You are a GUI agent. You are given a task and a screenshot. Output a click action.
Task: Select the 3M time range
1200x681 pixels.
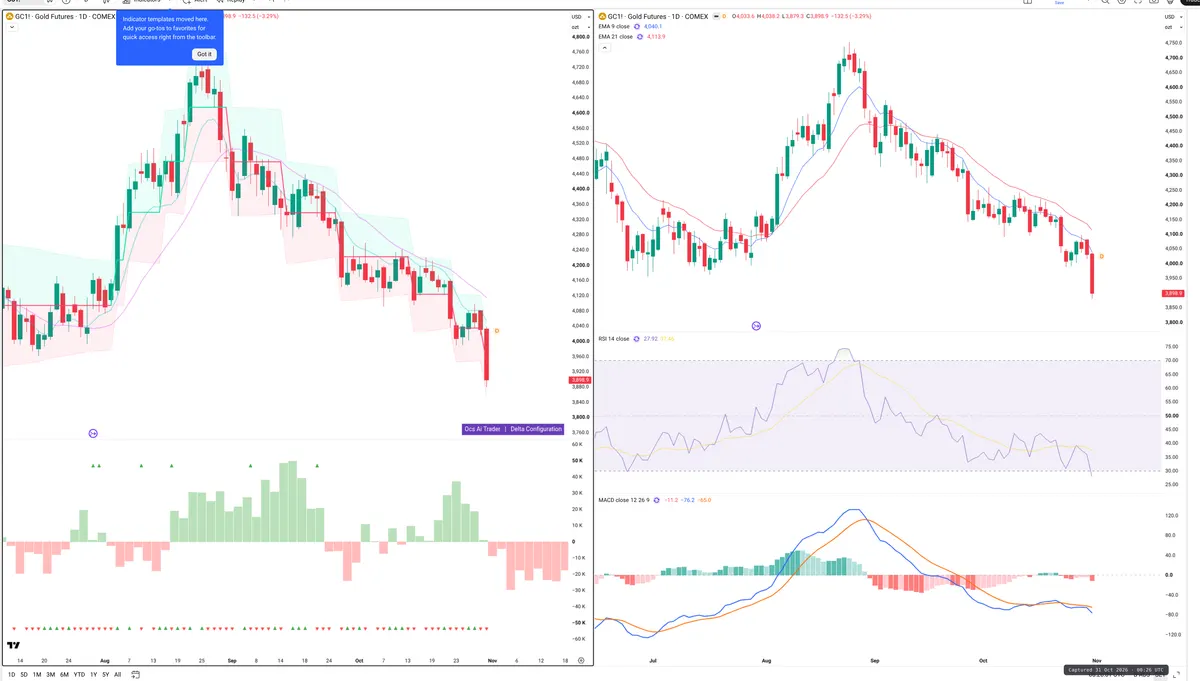tap(50, 674)
